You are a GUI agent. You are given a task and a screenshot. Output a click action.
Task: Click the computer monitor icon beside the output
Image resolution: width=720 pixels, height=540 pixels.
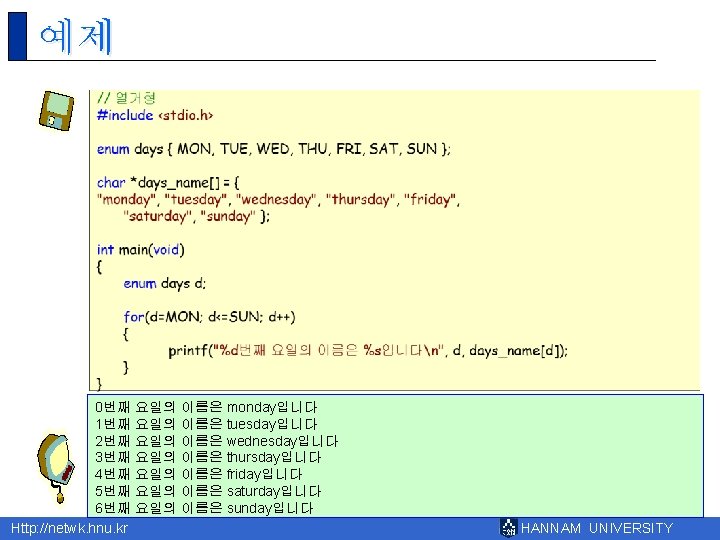pos(56,467)
